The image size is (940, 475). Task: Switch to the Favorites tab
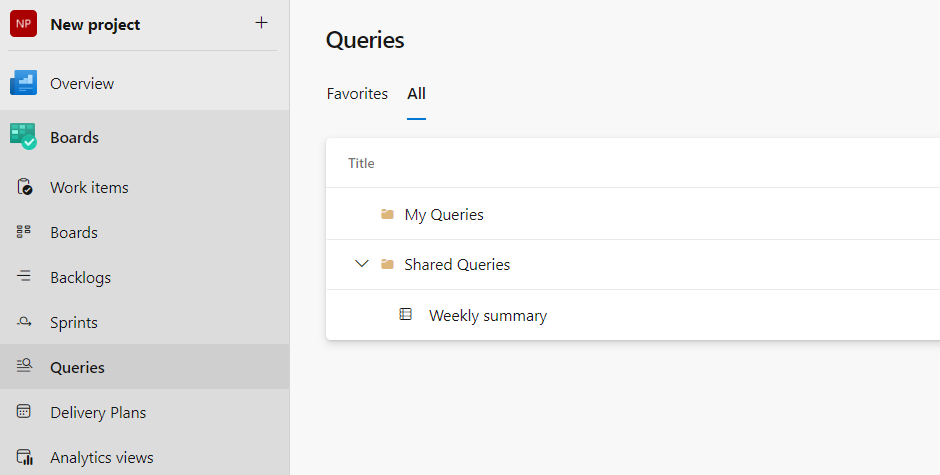click(357, 93)
